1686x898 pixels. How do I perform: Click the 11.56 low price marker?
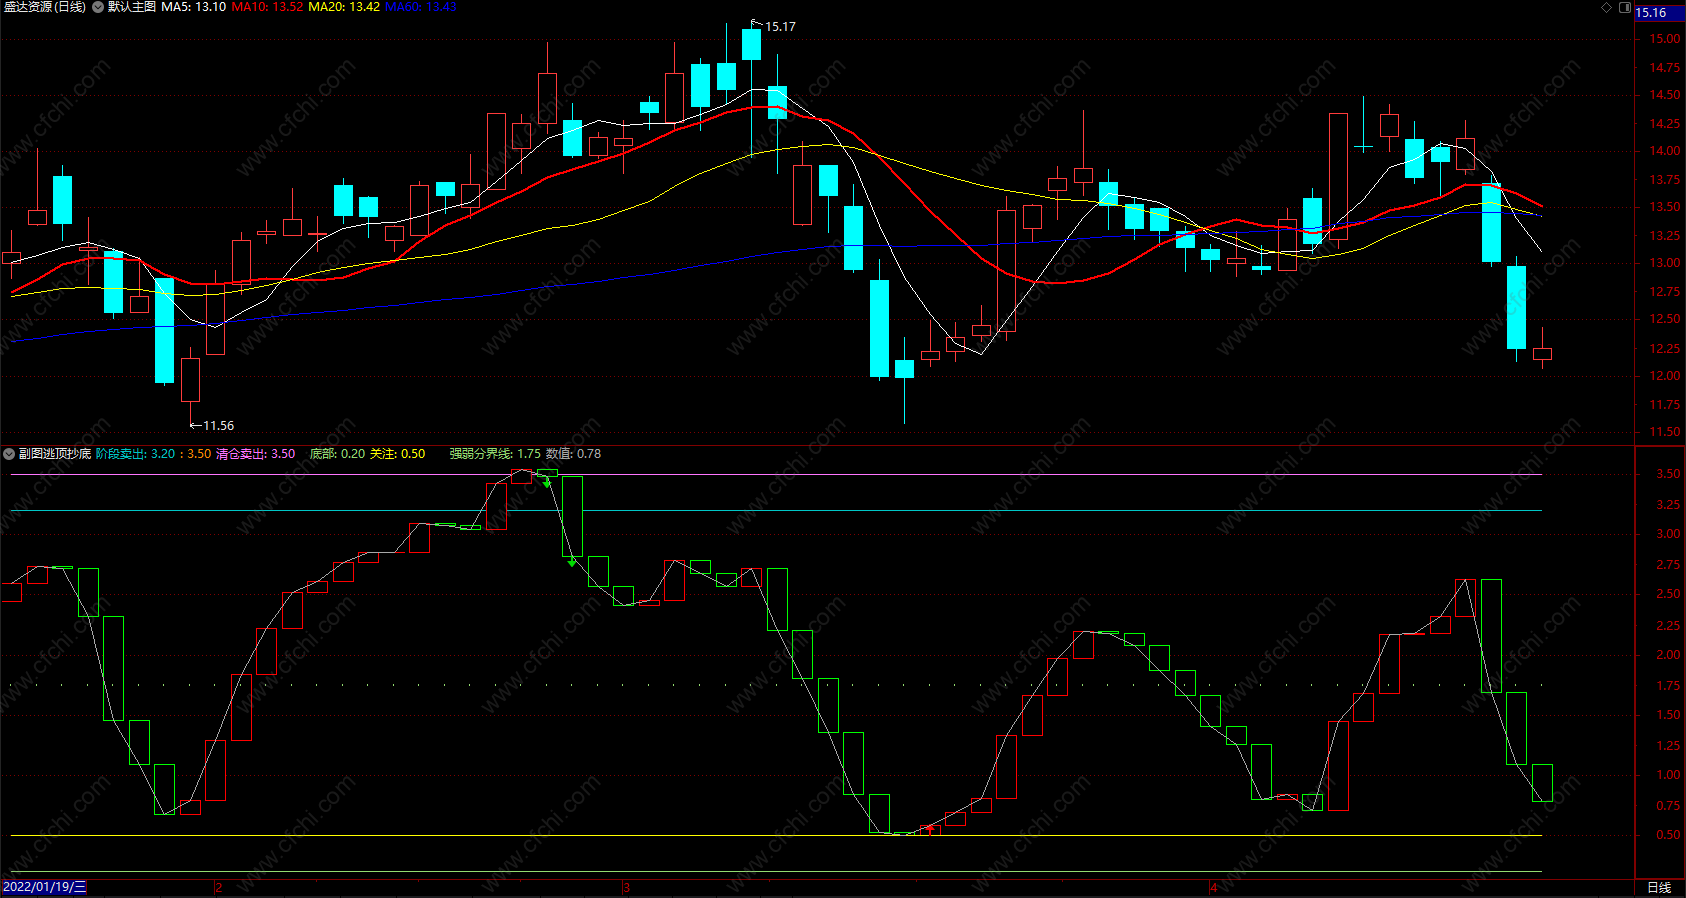click(x=218, y=426)
